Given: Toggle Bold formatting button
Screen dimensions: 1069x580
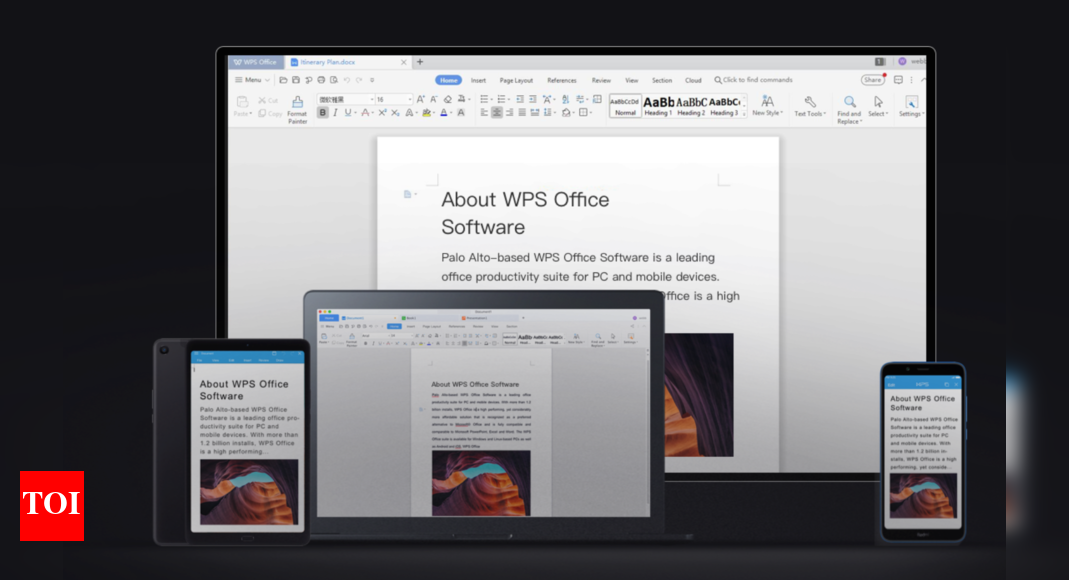Looking at the screenshot, I should point(322,113).
